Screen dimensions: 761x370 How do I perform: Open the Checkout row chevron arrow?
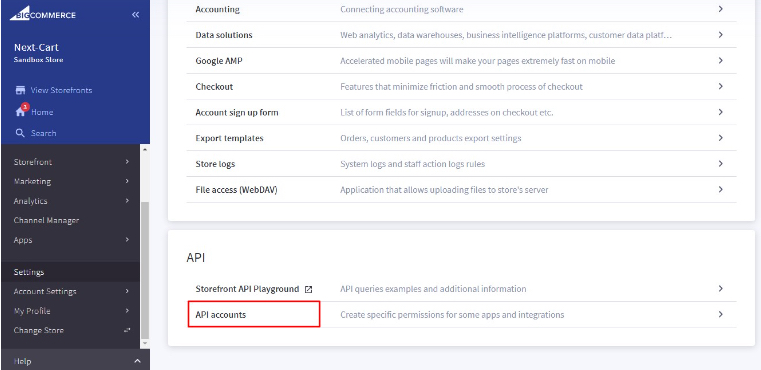click(x=721, y=86)
